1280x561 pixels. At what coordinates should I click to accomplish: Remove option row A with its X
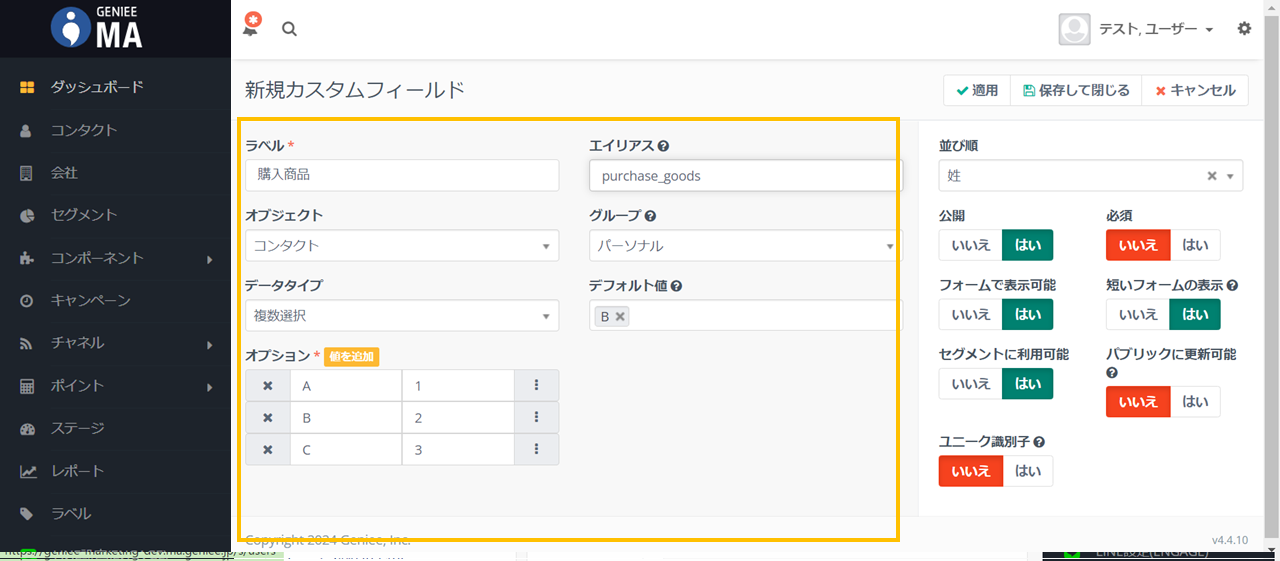pos(268,386)
